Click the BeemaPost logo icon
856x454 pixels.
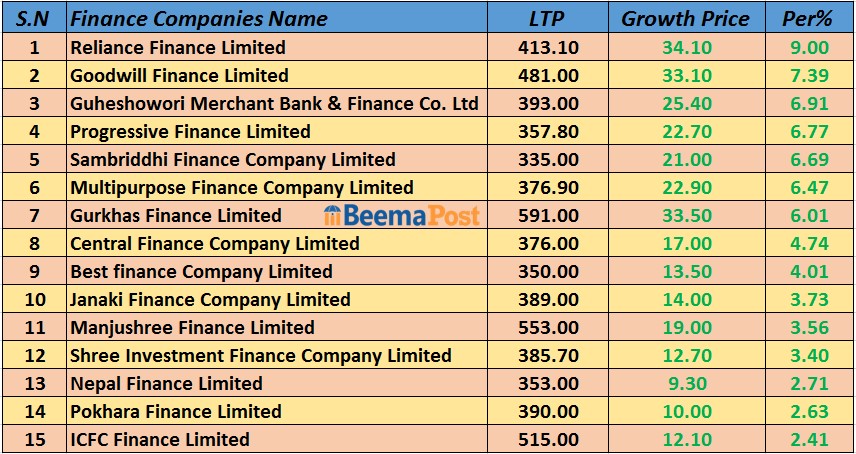pos(334,215)
